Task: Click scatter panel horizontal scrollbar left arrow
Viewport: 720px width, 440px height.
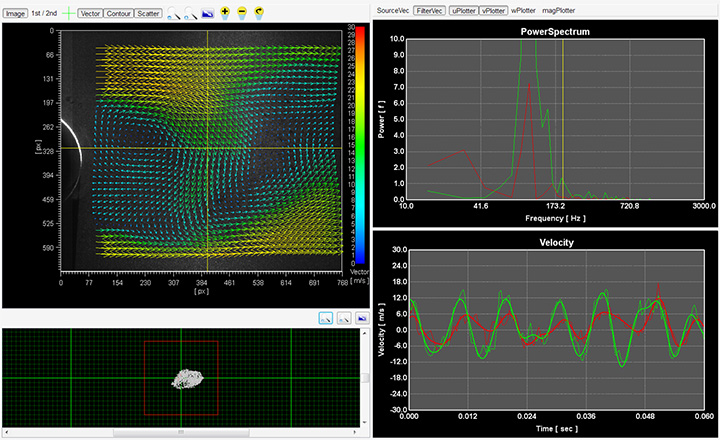Action: (x=6, y=432)
